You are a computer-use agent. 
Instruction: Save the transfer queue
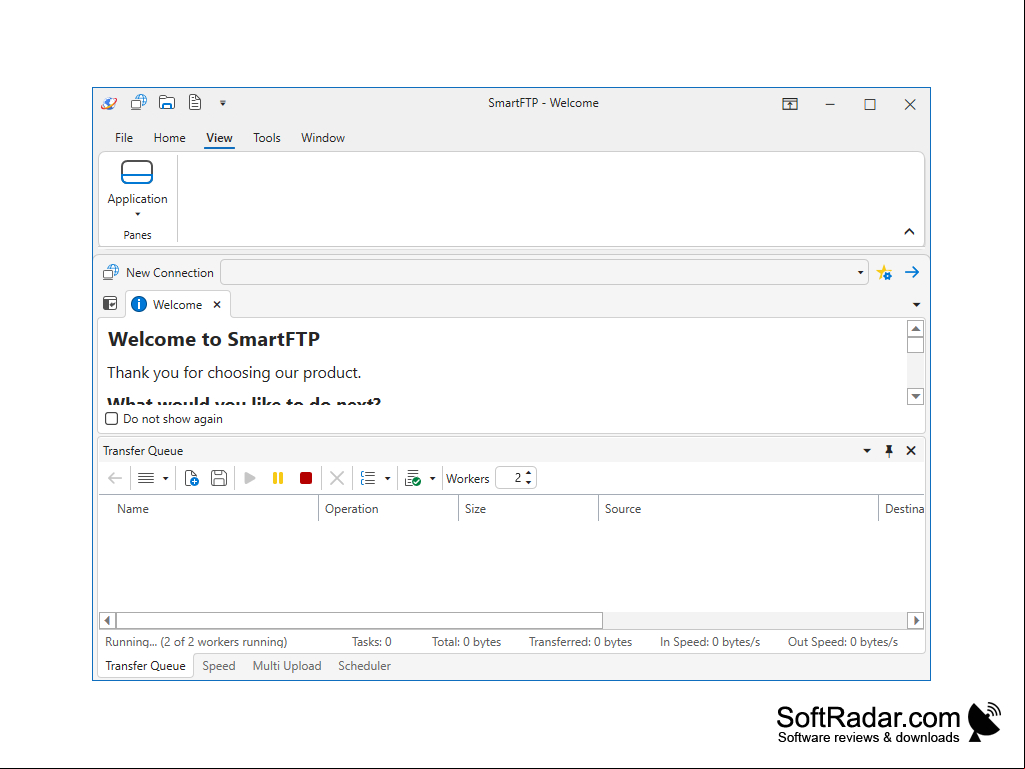tap(219, 478)
